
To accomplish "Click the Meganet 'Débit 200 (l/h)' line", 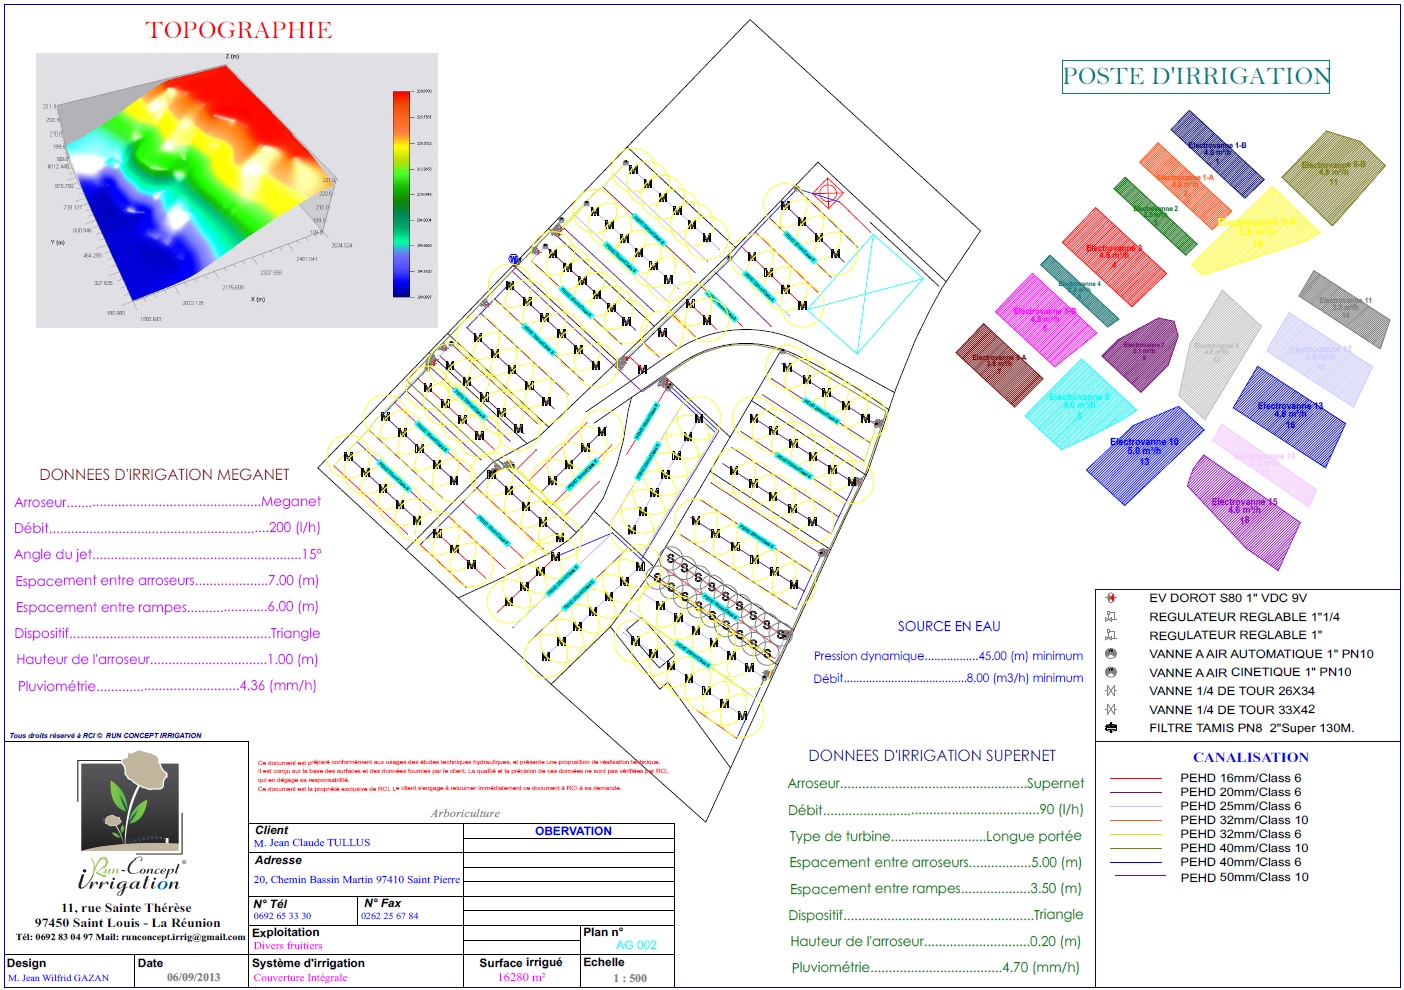I will pos(167,528).
